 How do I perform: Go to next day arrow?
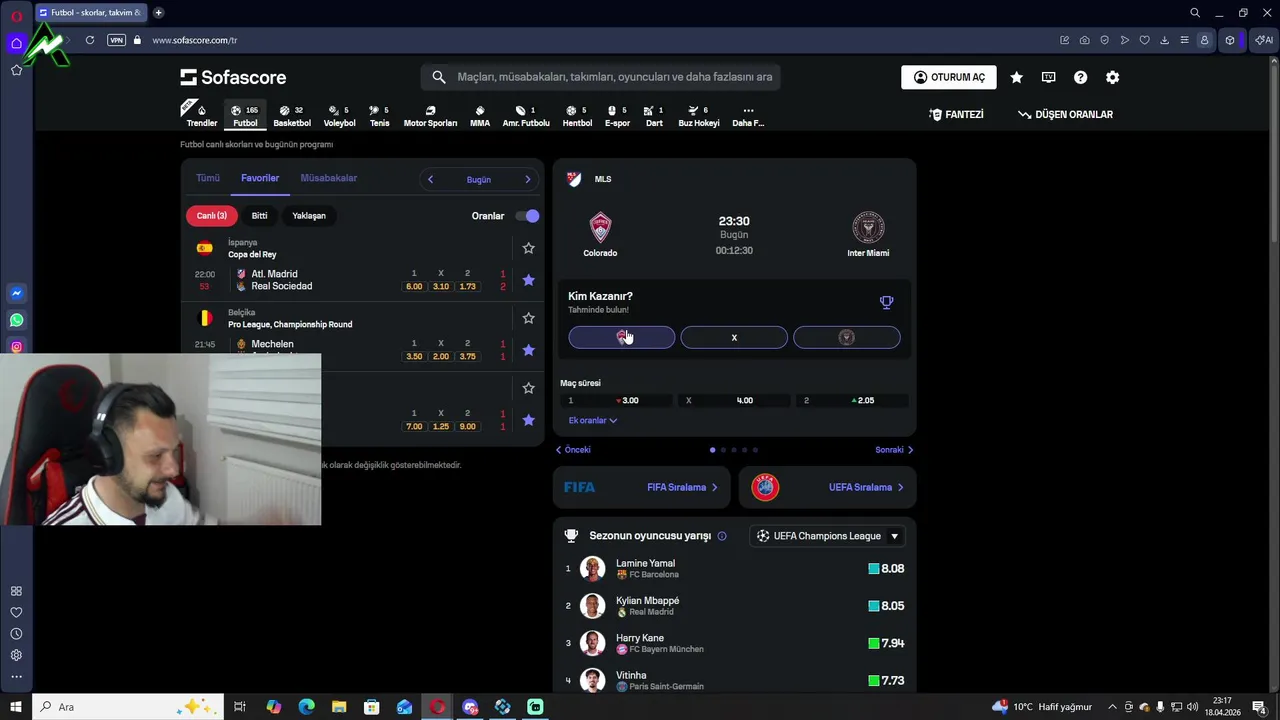[x=527, y=180]
